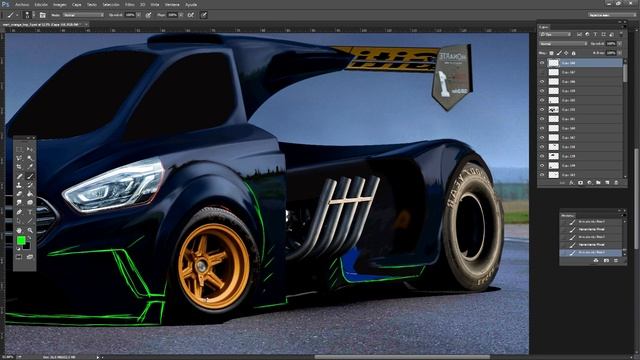The image size is (640, 360).
Task: Open the Edición menu
Action: (41, 4)
